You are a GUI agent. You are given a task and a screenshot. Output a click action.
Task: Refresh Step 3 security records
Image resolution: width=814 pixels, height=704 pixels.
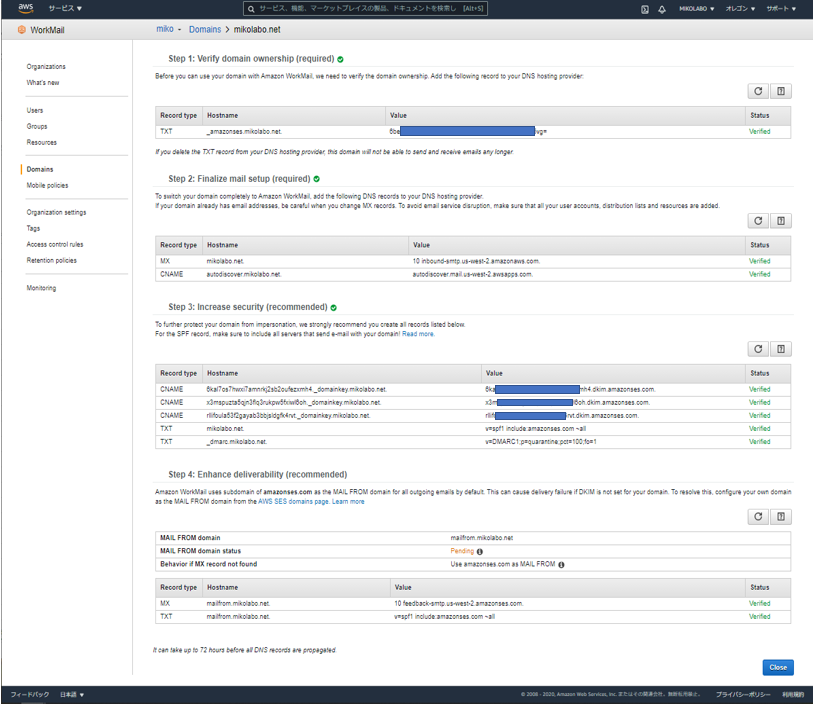(x=758, y=349)
